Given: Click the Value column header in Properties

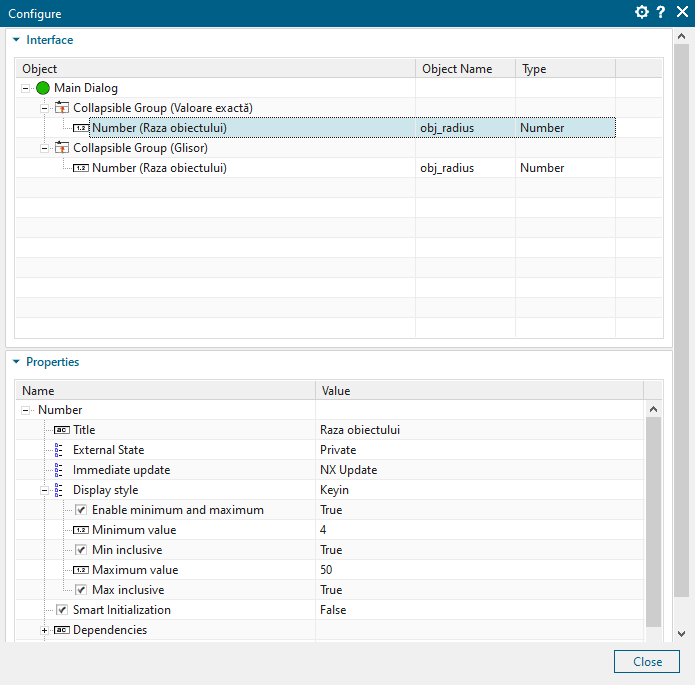Looking at the screenshot, I should tap(480, 391).
